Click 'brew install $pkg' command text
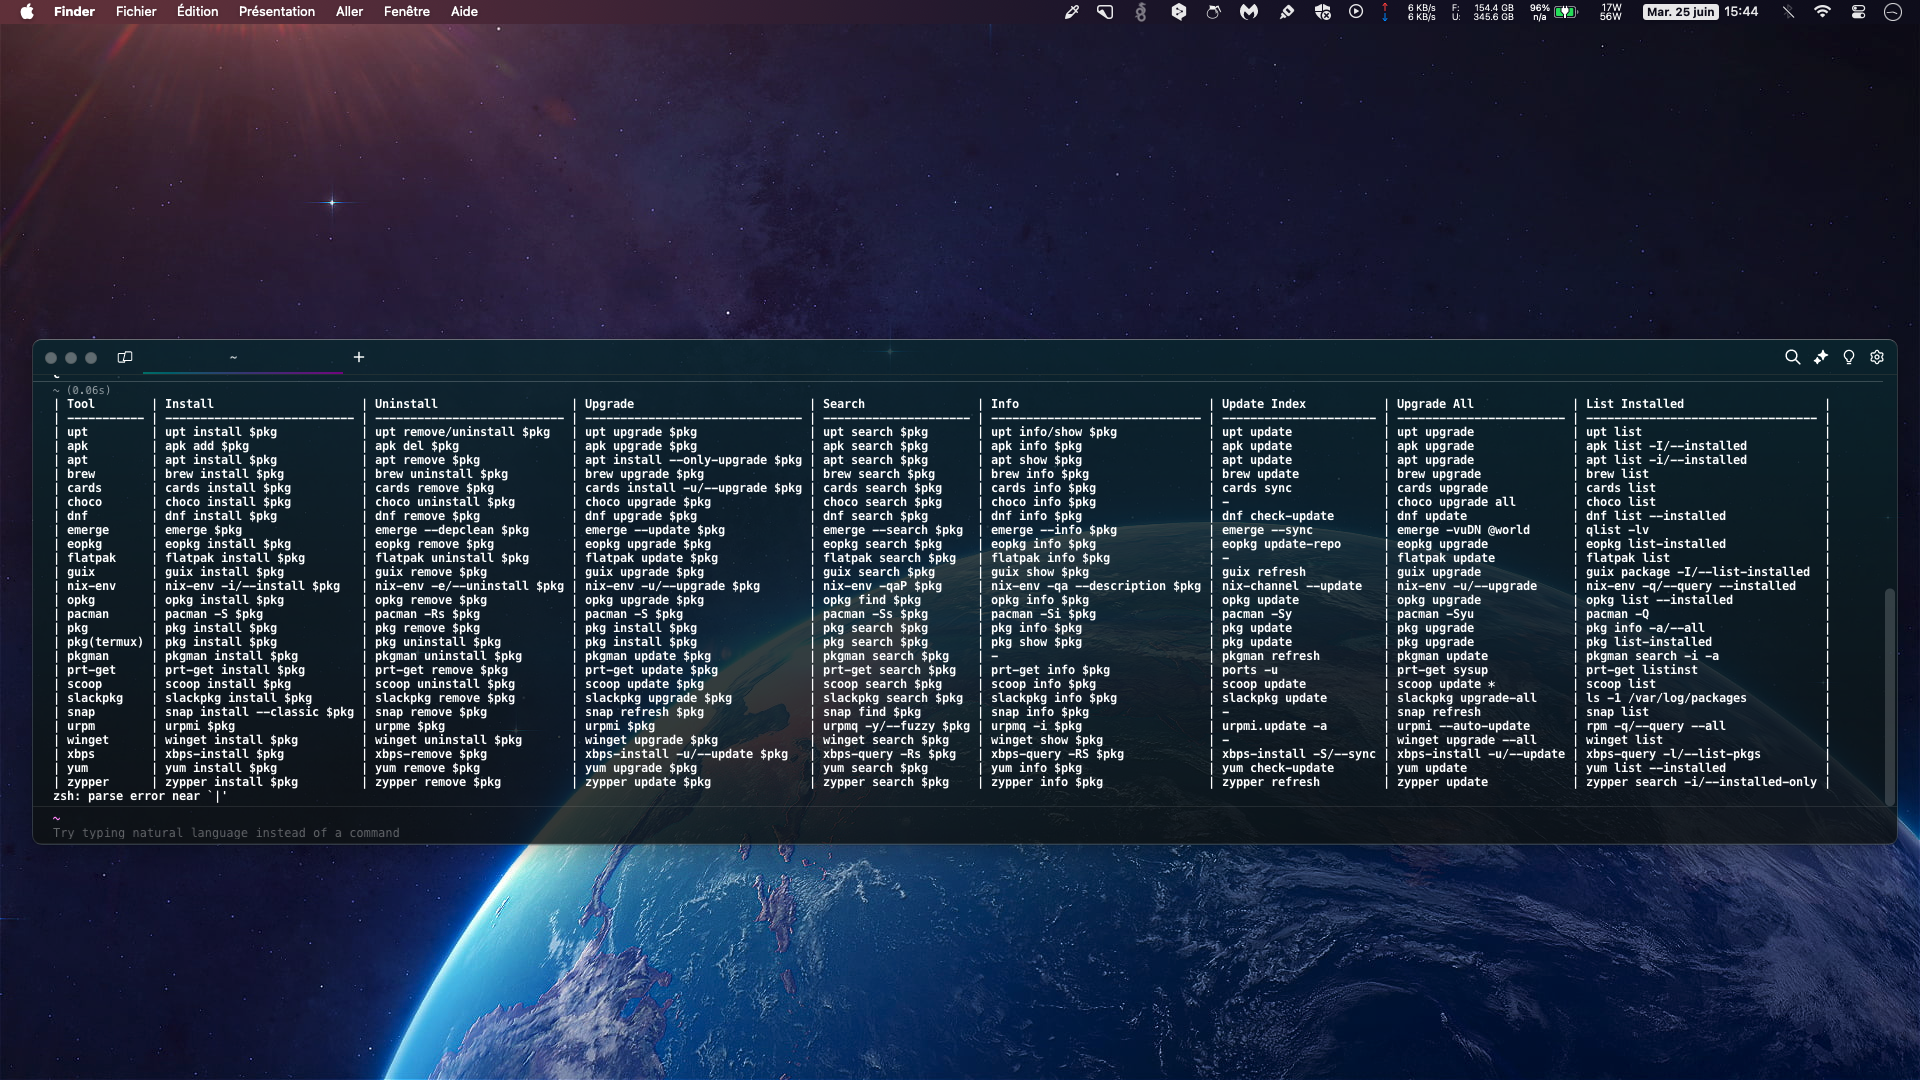Viewport: 1920px width, 1080px height. (x=224, y=474)
